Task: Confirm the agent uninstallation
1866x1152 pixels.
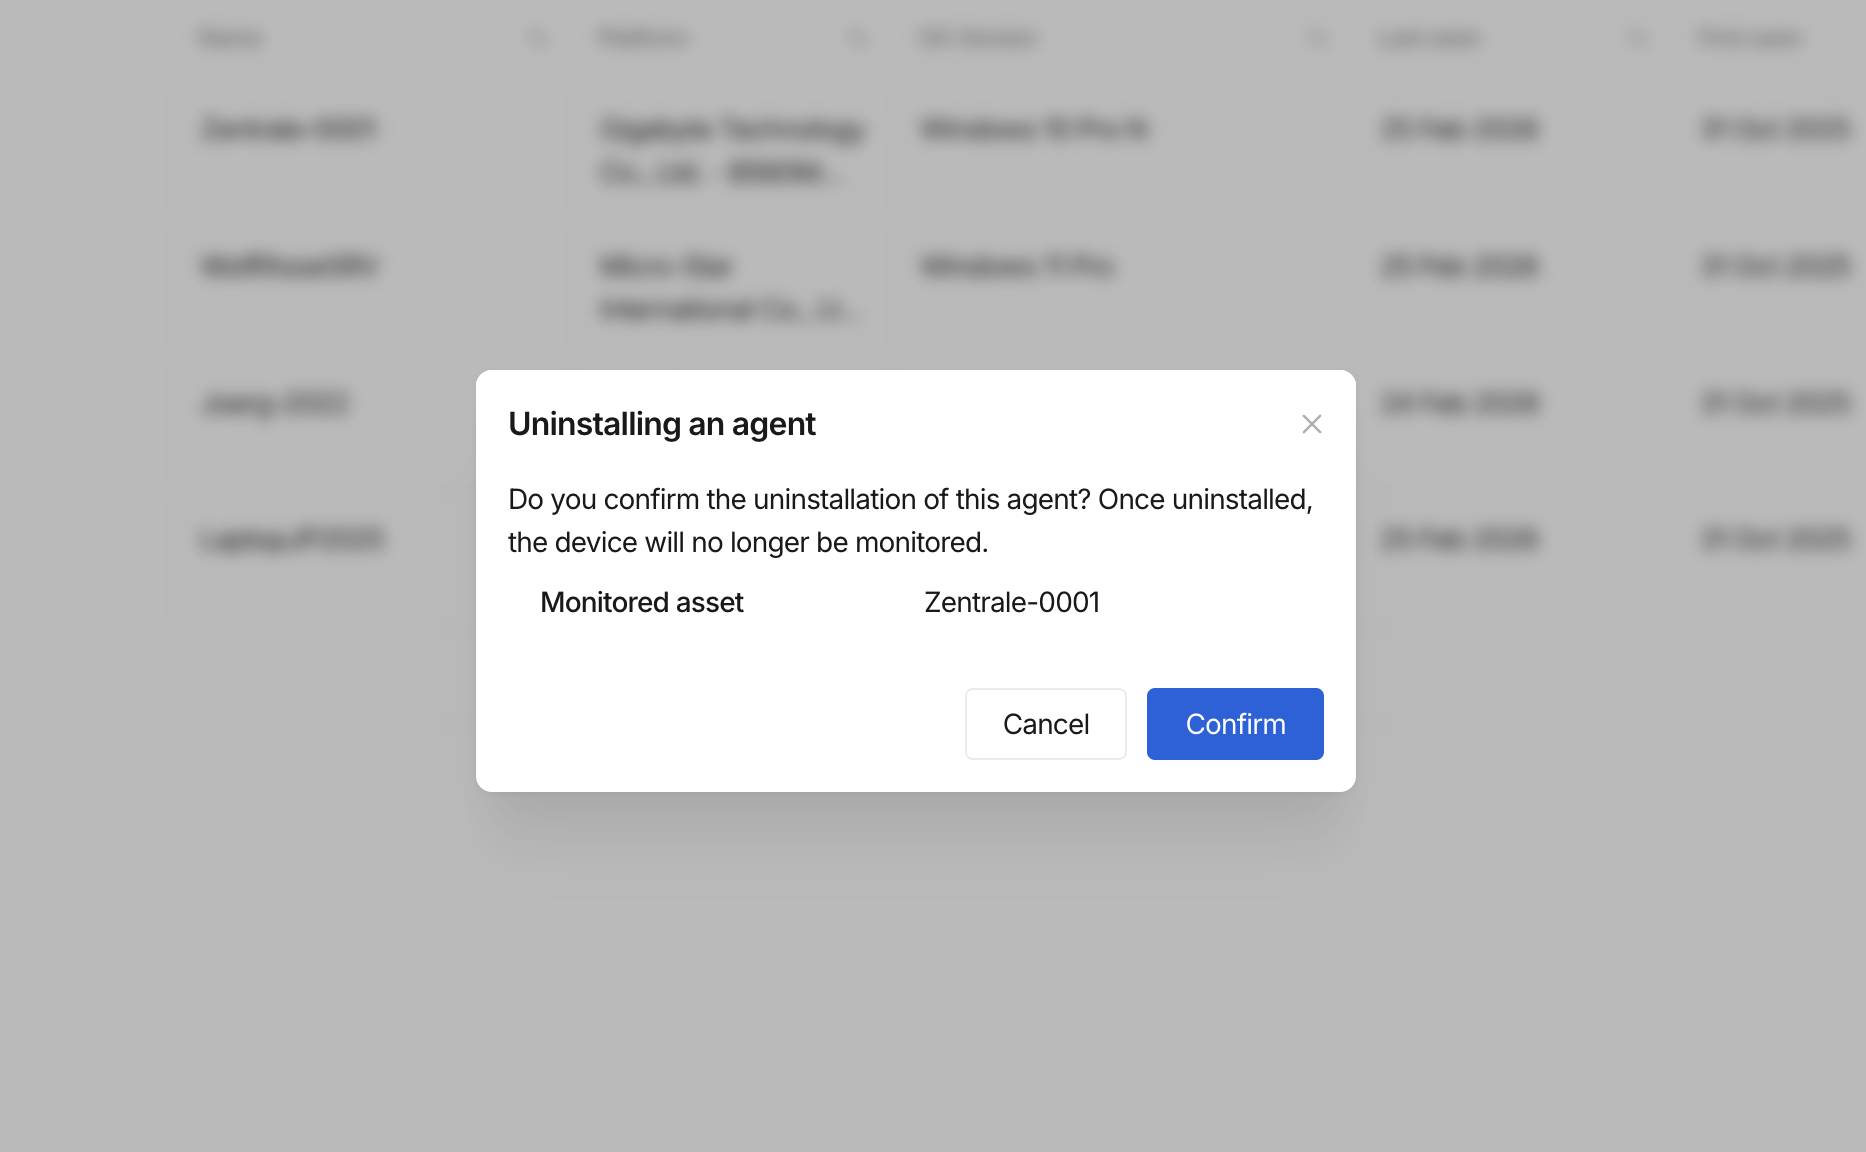Action: click(x=1234, y=724)
